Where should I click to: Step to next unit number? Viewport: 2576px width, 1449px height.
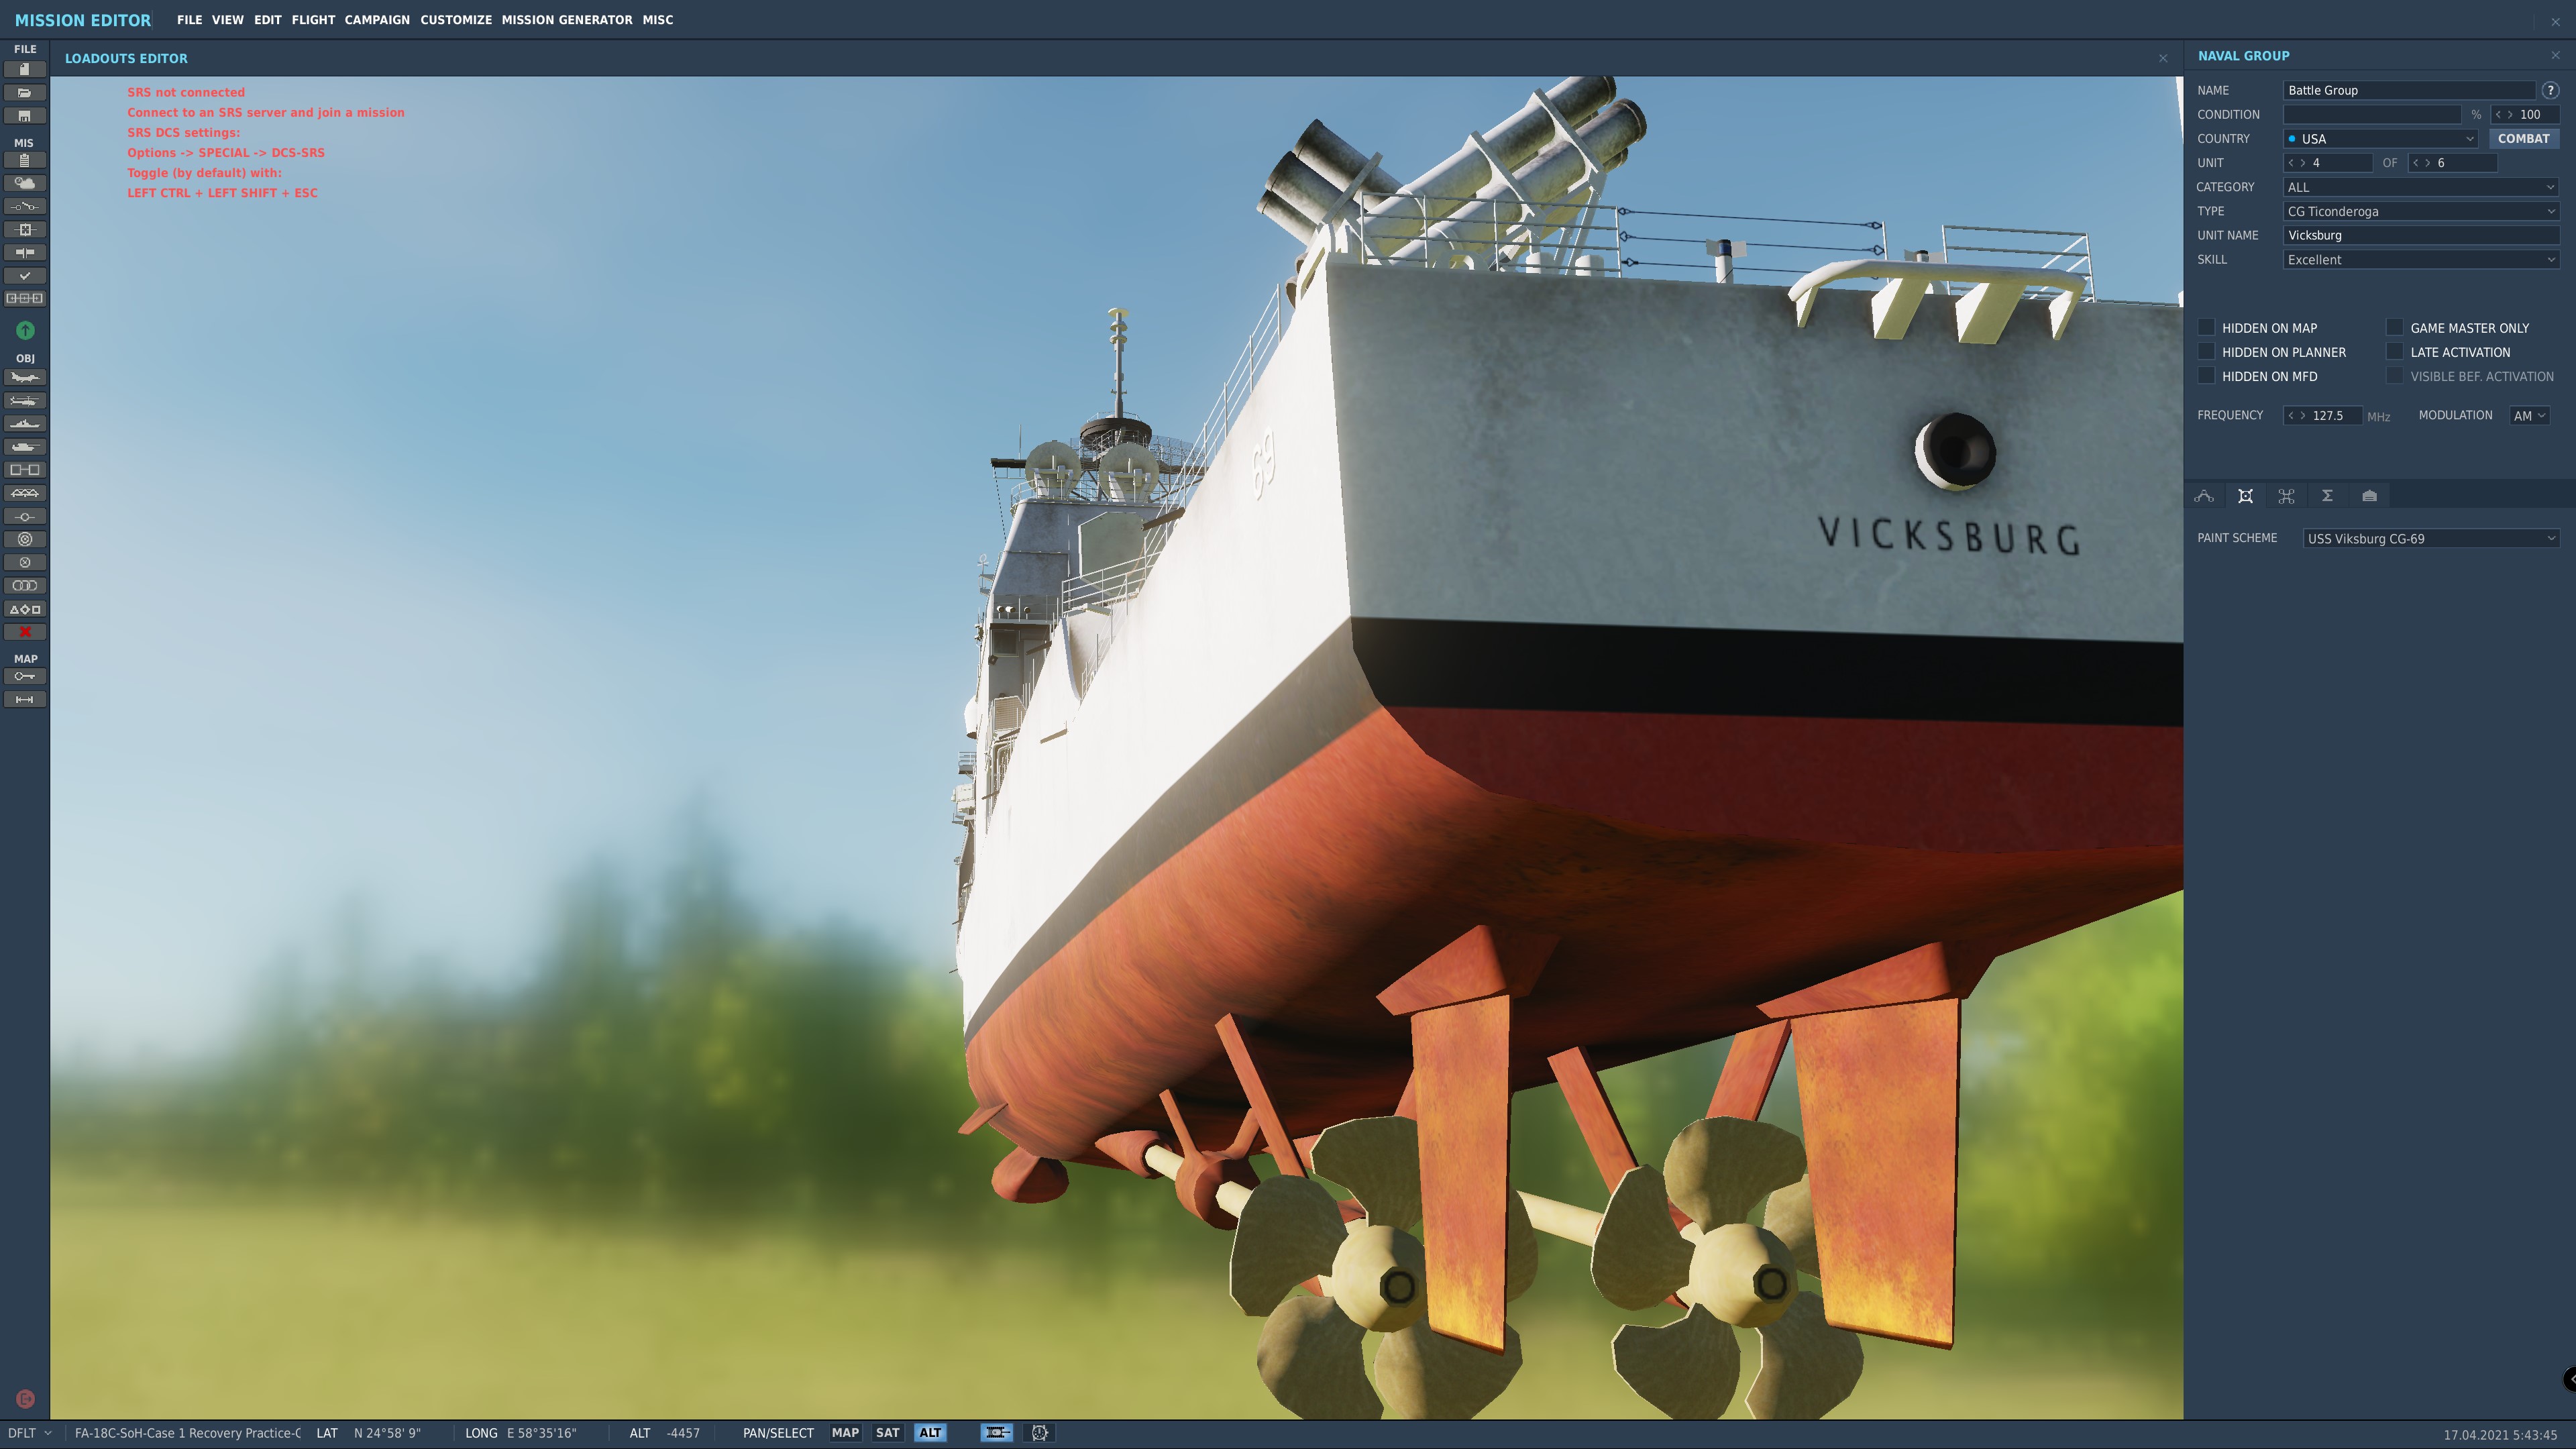pyautogui.click(x=2303, y=163)
